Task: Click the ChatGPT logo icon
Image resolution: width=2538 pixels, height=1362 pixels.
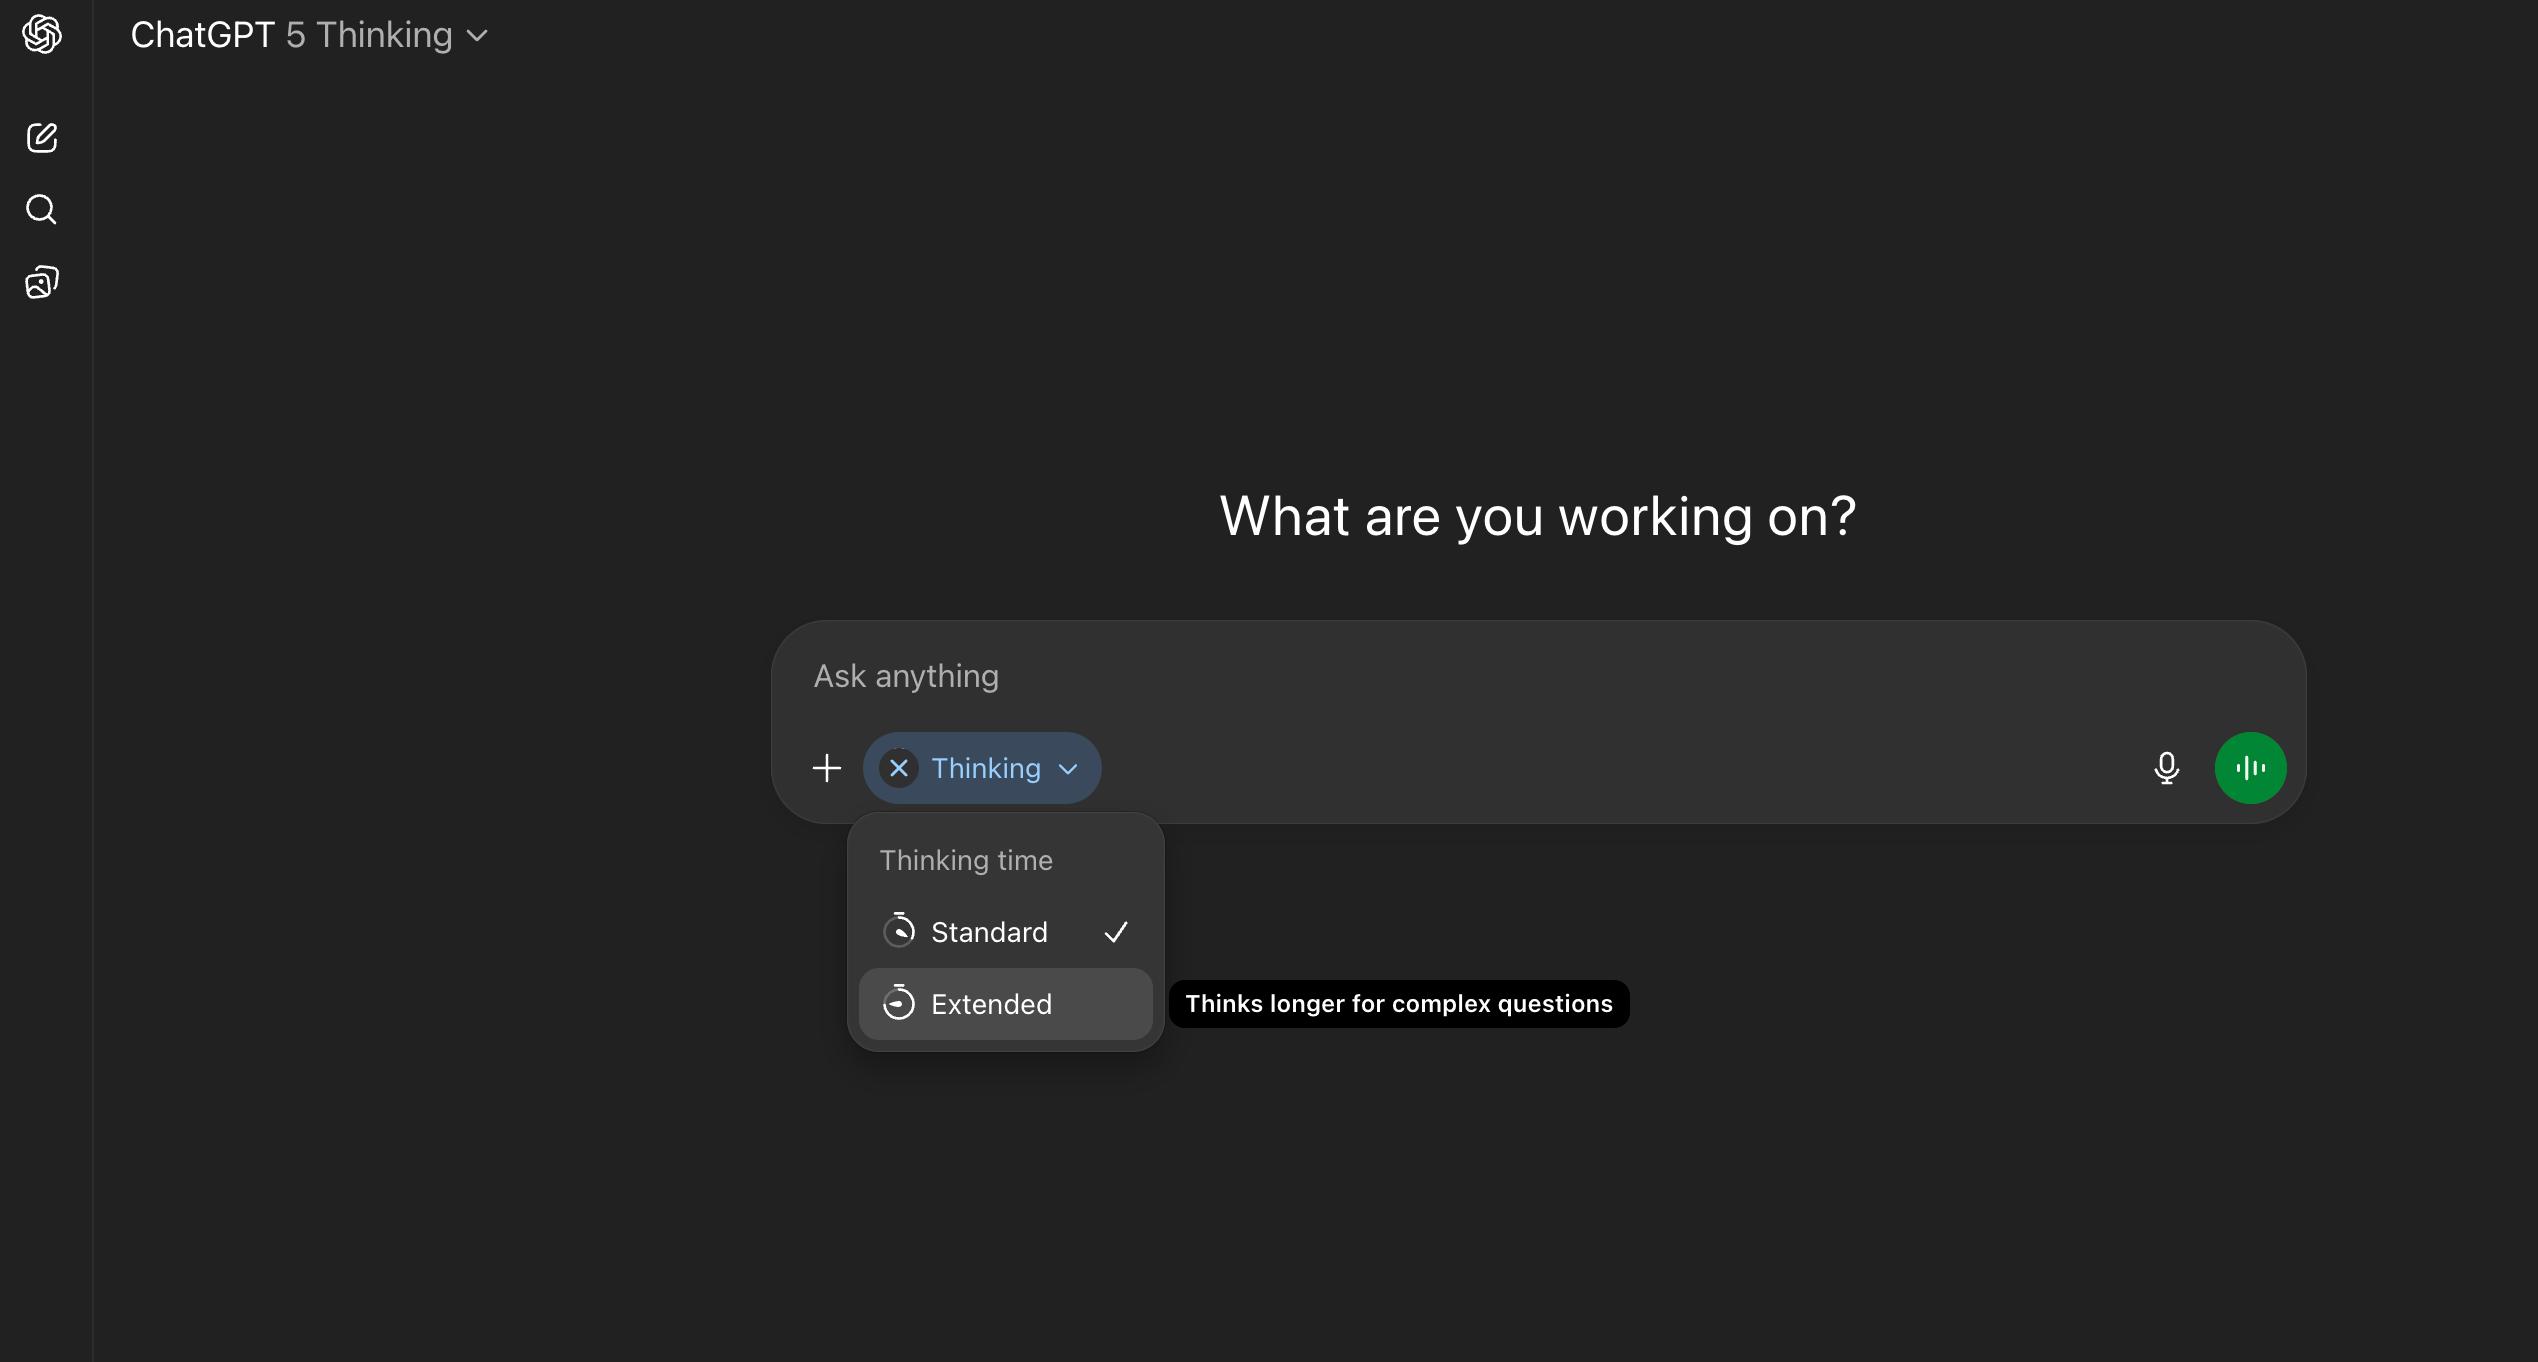Action: tap(42, 35)
